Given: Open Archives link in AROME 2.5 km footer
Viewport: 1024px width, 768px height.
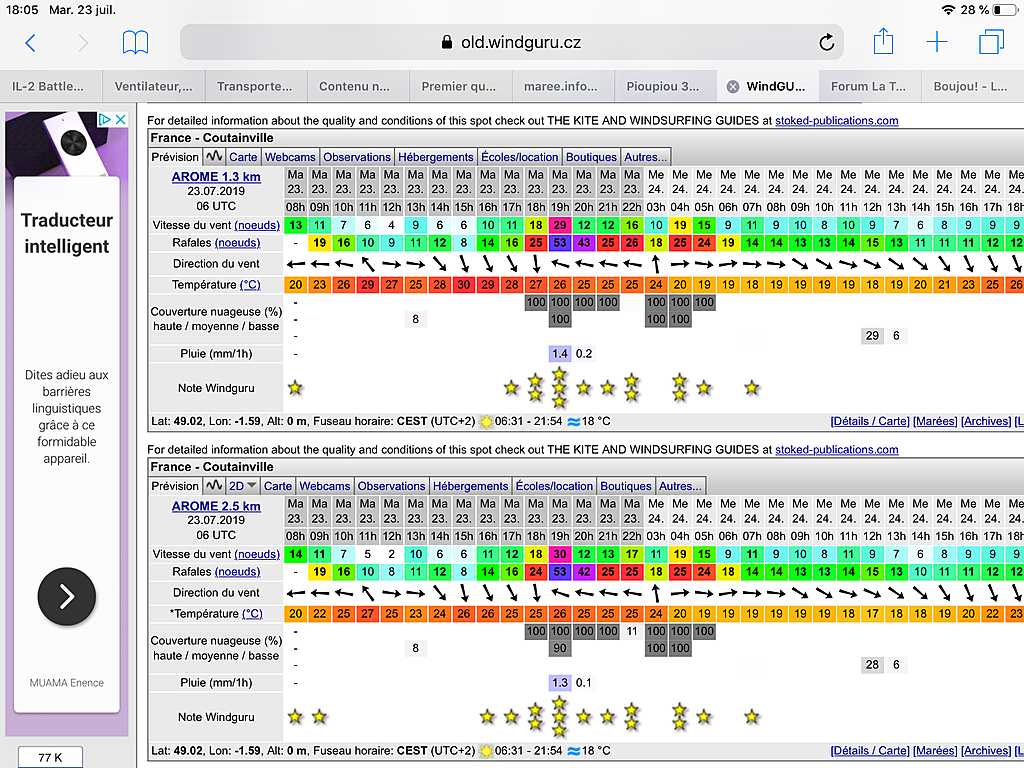Looking at the screenshot, I should coord(986,750).
